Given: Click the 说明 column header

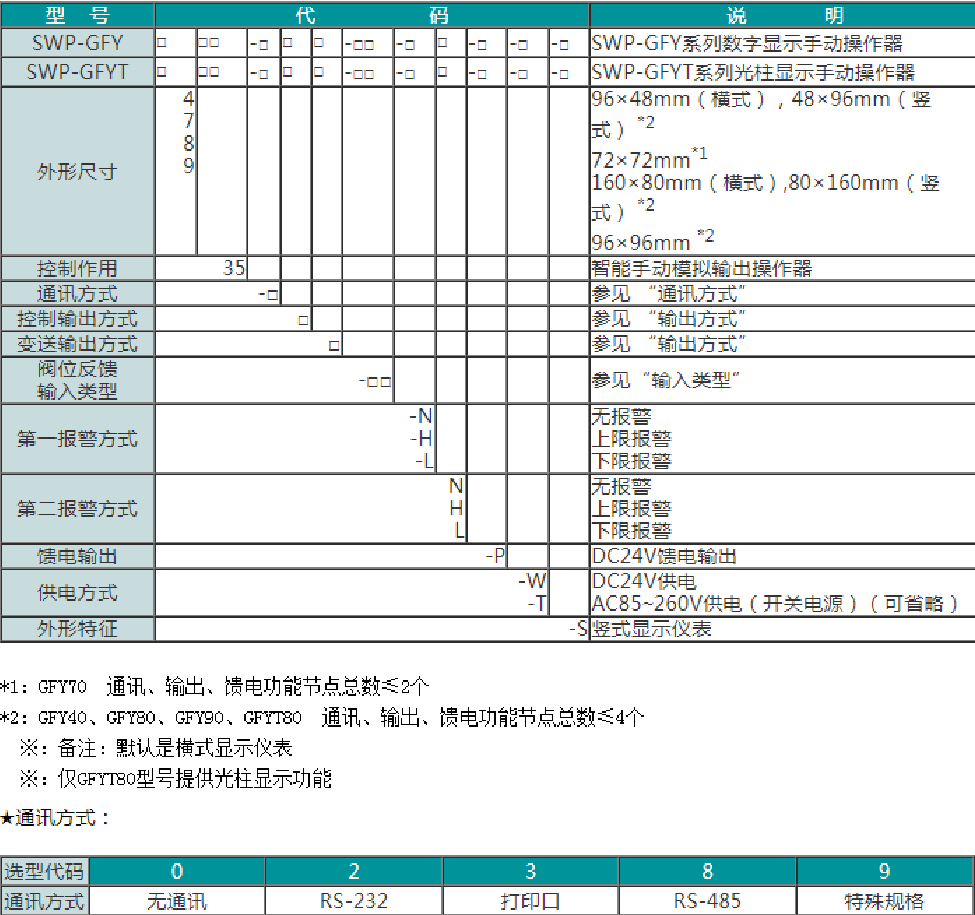Looking at the screenshot, I should (x=782, y=15).
